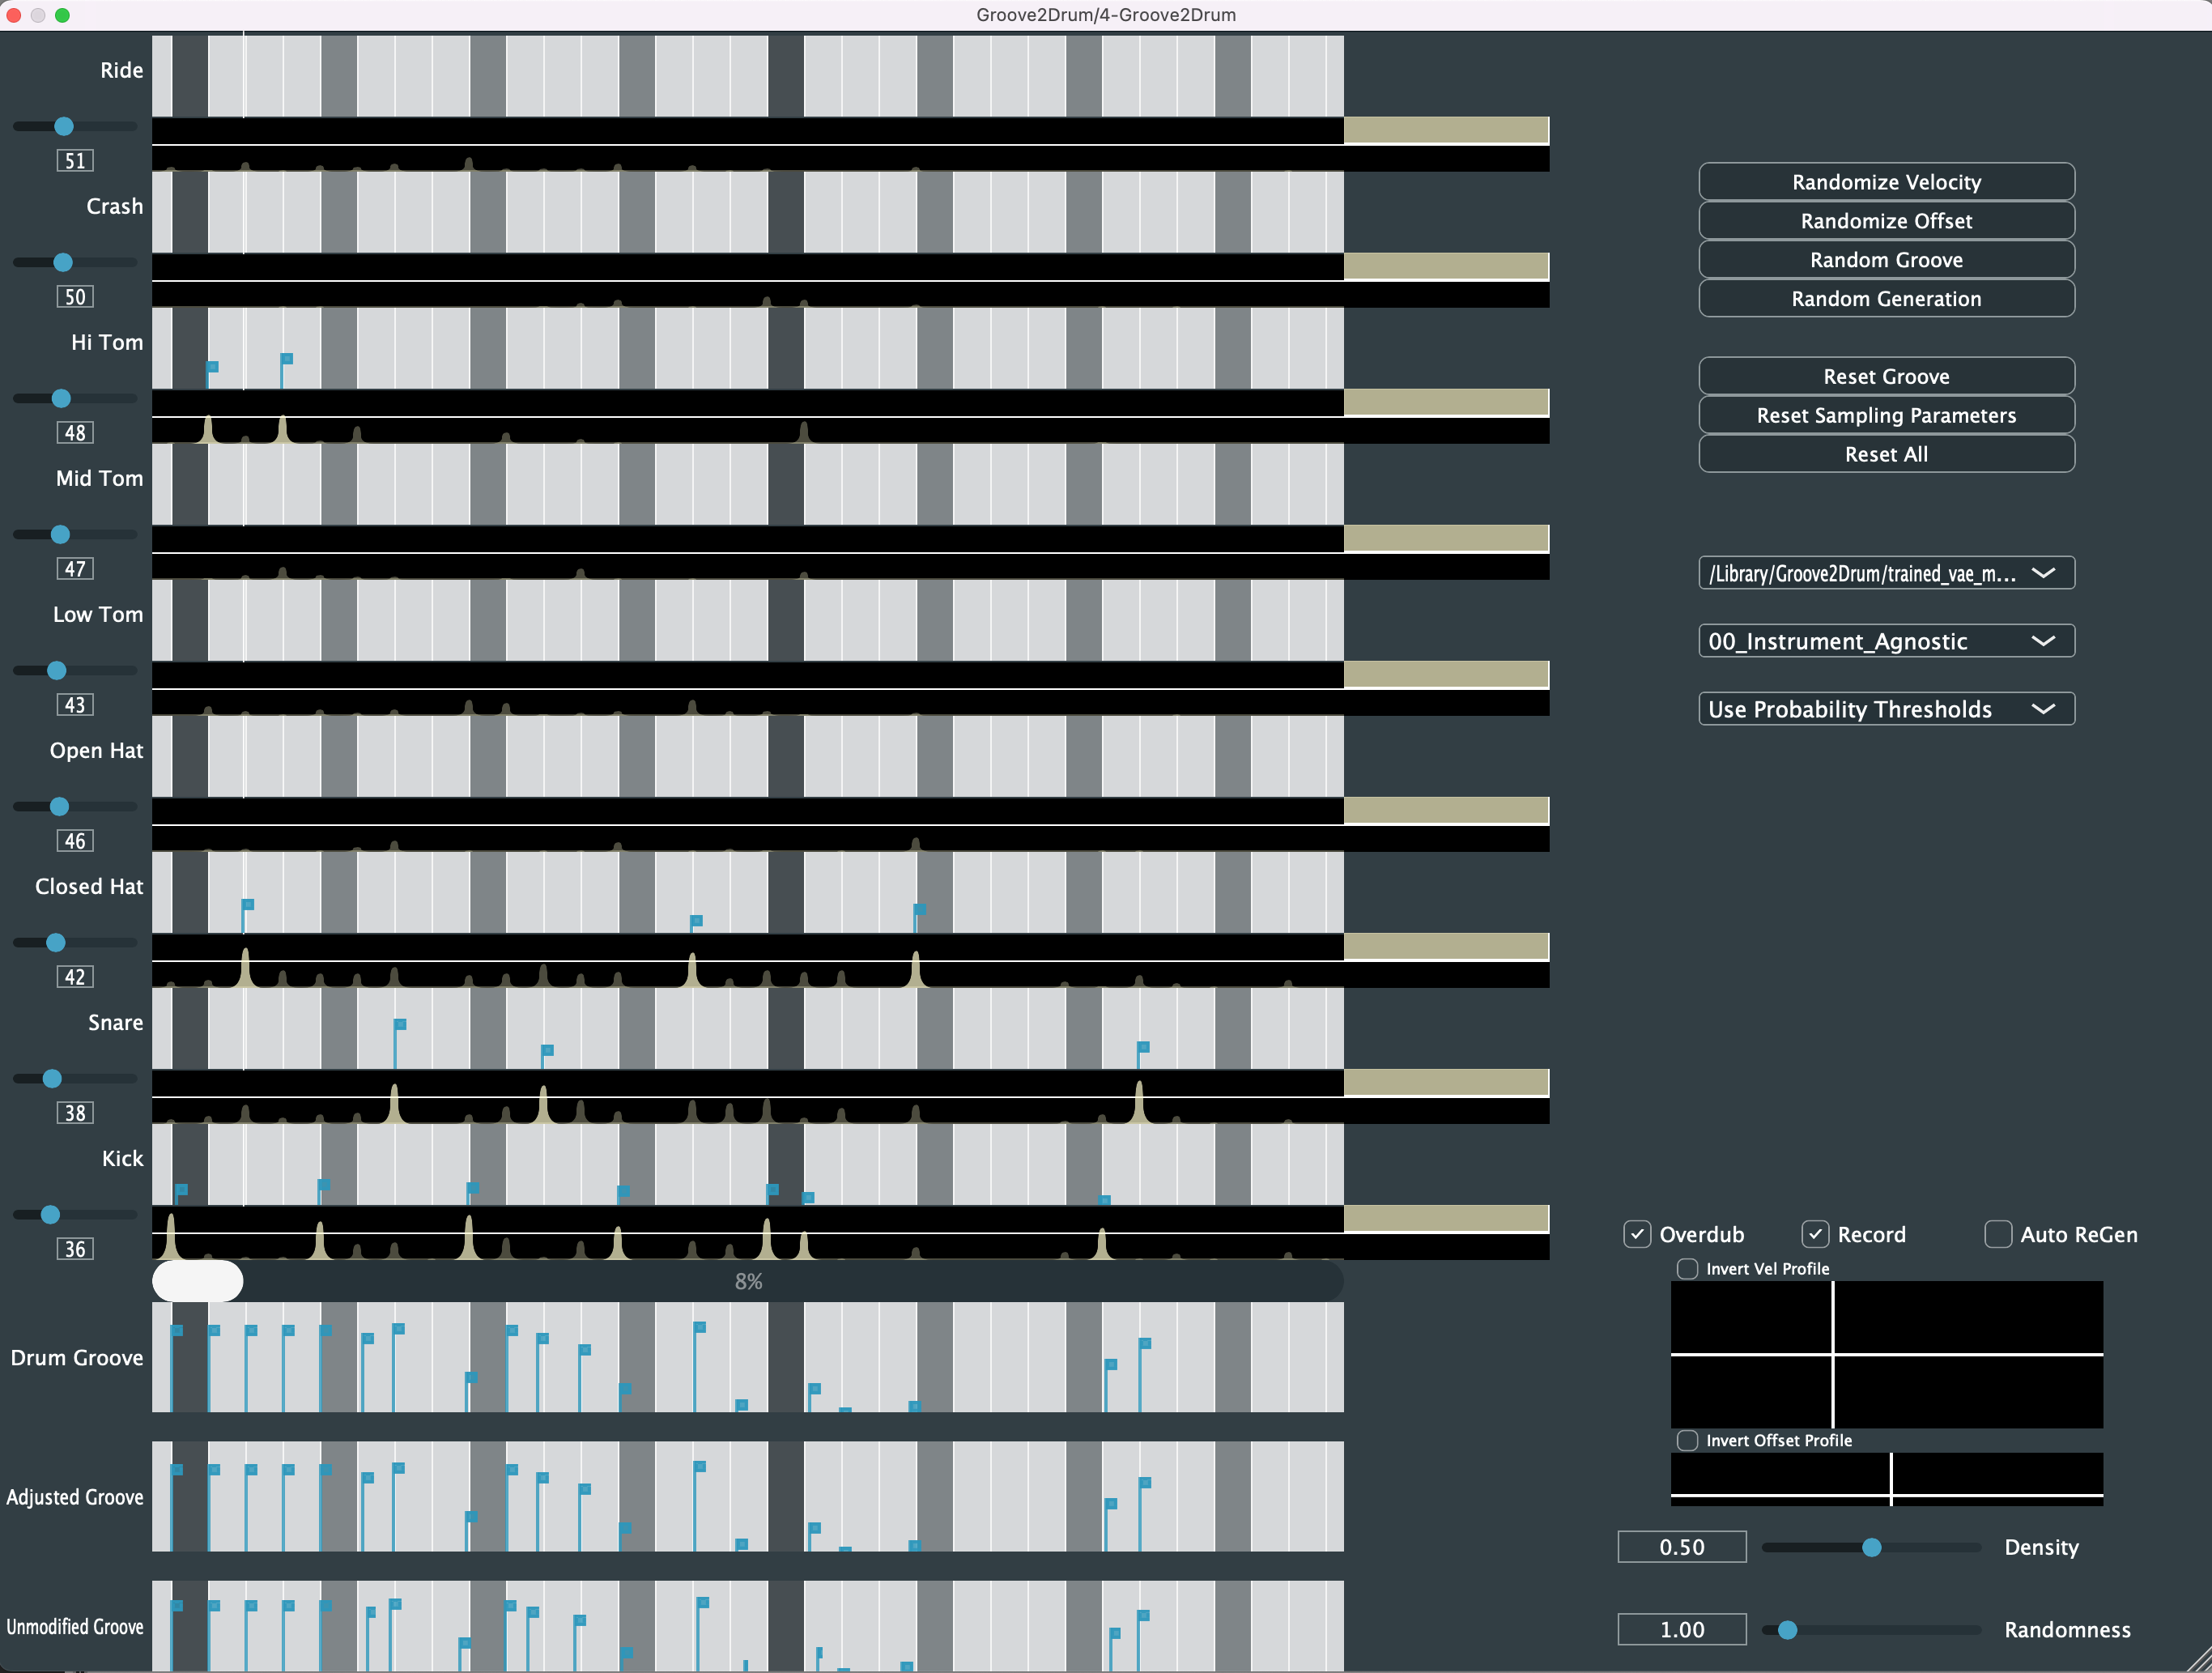Open the Use Probability Thresholds dropdown
2212x1673 pixels.
(1886, 709)
